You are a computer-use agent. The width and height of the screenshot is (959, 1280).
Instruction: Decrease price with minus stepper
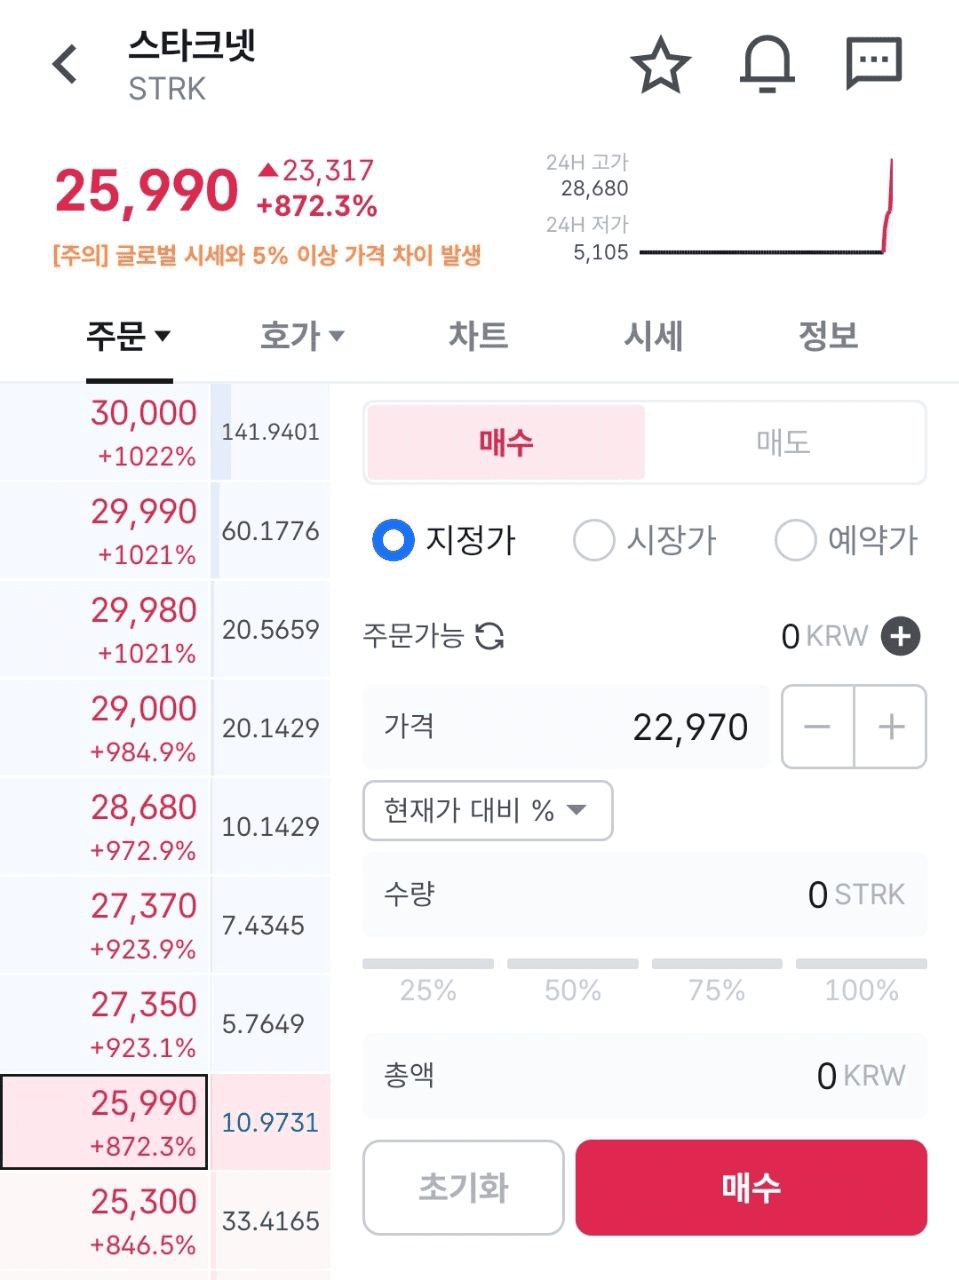818,727
